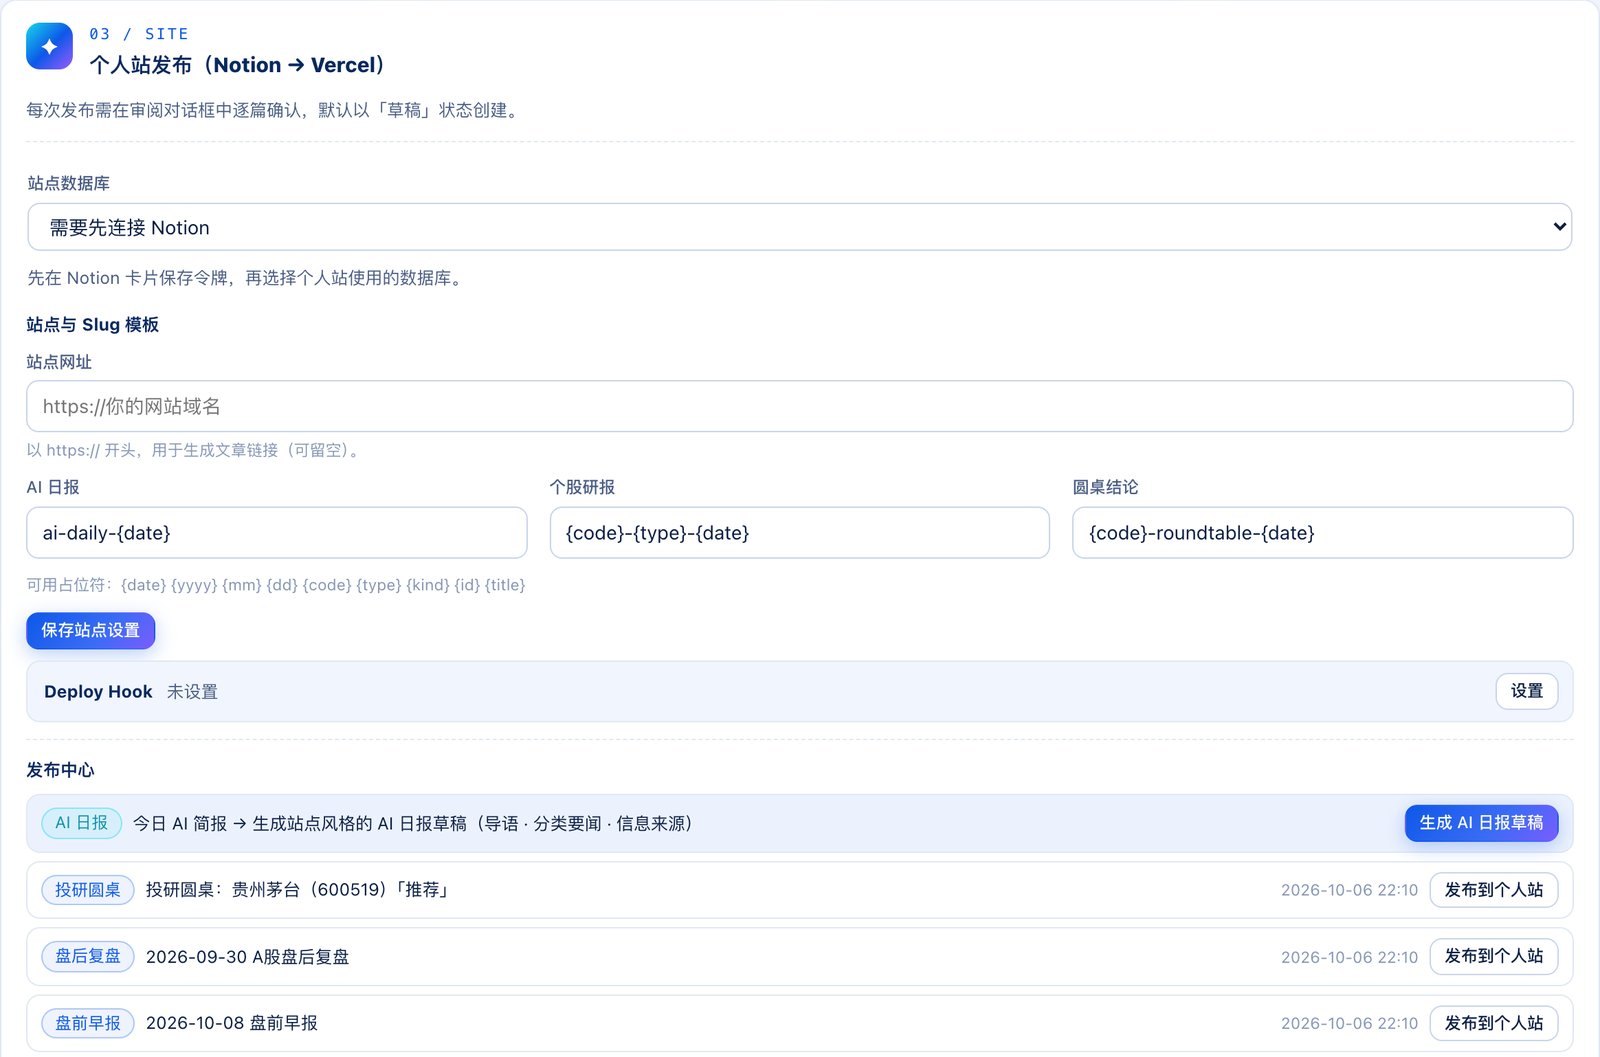Select the text 2026-09-30 A股盘后复盘

click(247, 957)
